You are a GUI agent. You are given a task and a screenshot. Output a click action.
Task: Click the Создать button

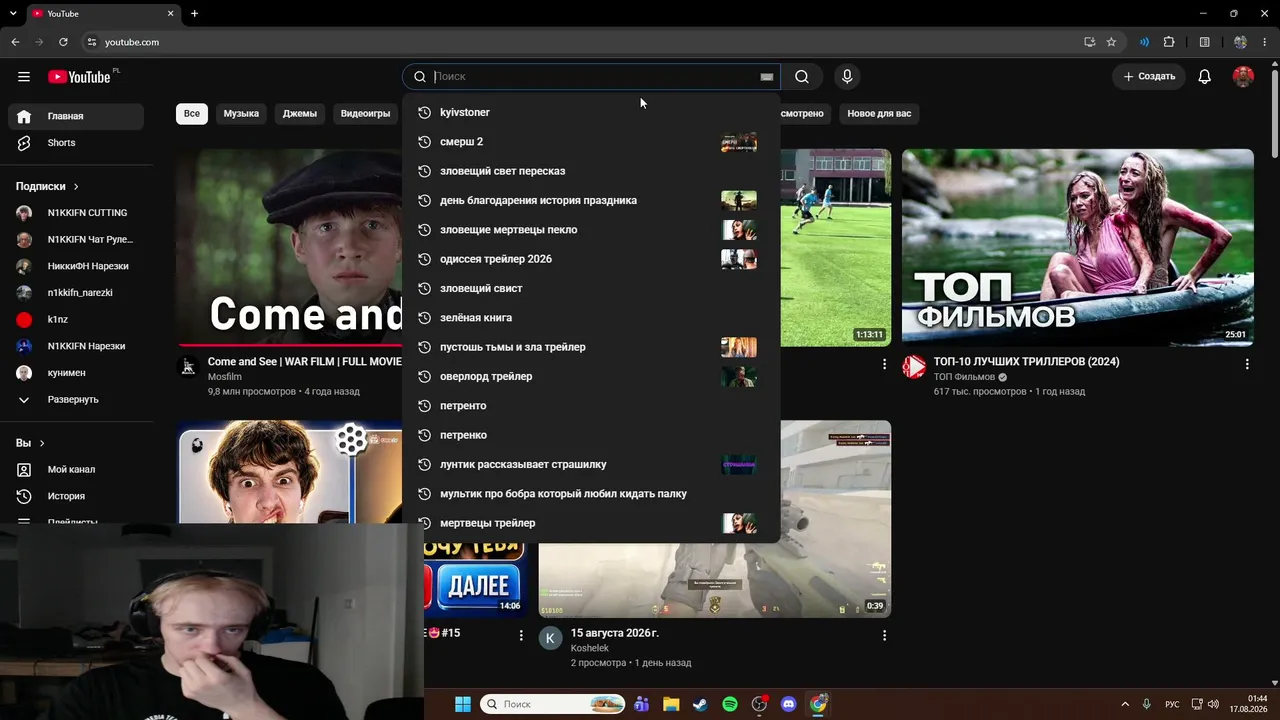(x=1149, y=77)
